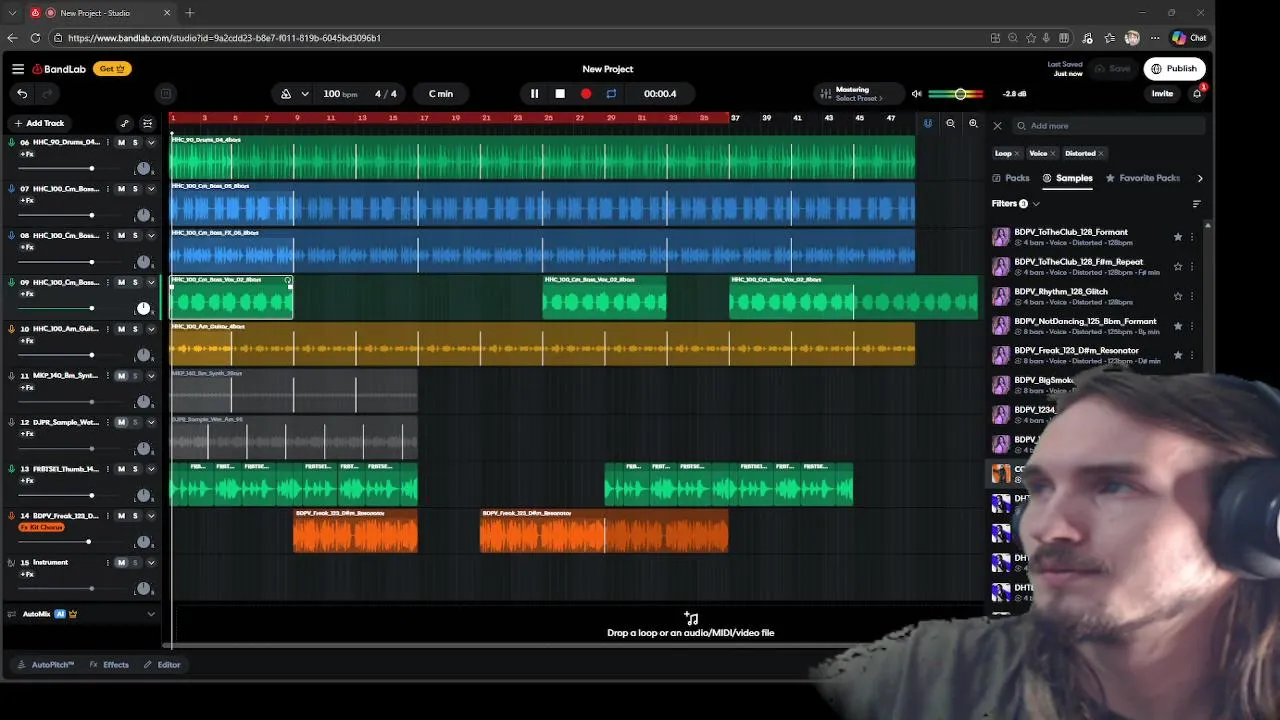Screen dimensions: 1280x720
Task: Remove the Voice filter tag
Action: [1053, 154]
